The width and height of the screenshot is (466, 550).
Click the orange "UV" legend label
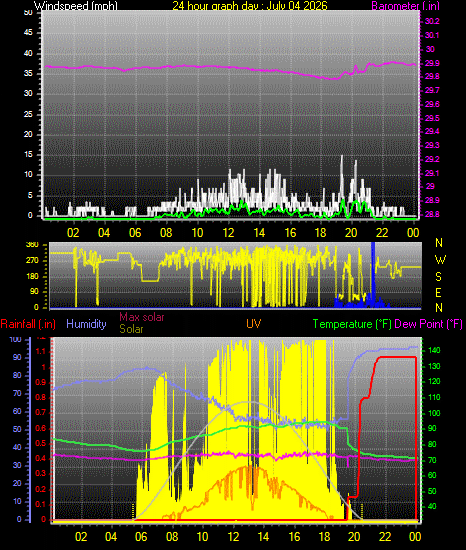point(254,324)
